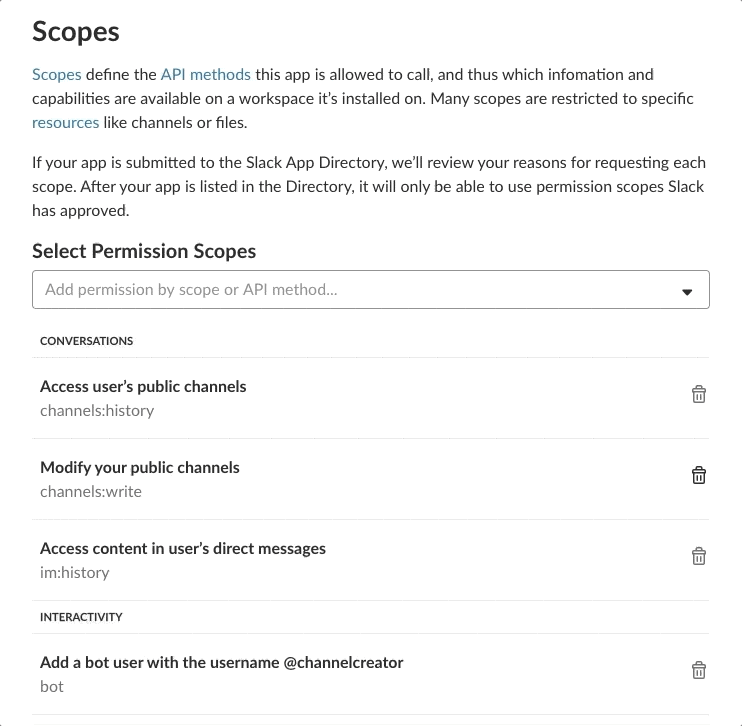The height and width of the screenshot is (726, 742).
Task: Click the CONVERSATIONS section header
Action: [86, 341]
